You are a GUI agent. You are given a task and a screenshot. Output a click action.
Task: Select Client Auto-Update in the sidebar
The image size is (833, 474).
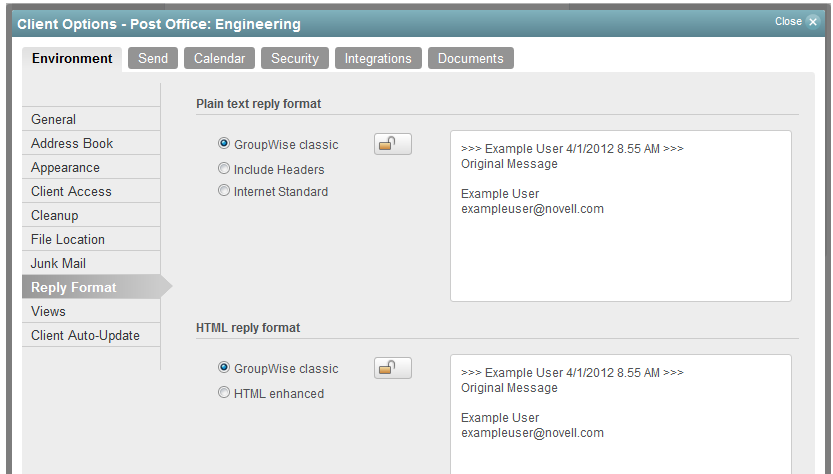(x=85, y=335)
